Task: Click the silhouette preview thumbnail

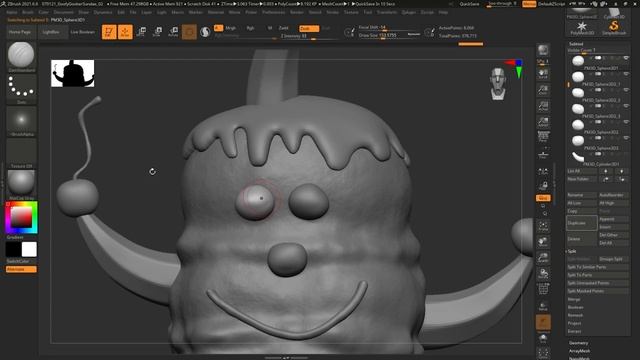Action: coord(73,73)
